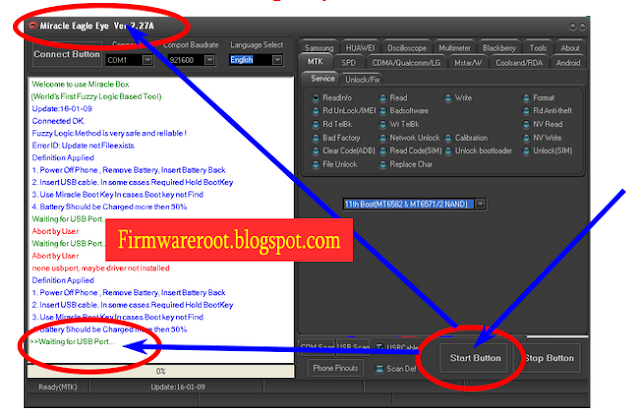
Task: Click the Stop Button
Action: click(548, 358)
